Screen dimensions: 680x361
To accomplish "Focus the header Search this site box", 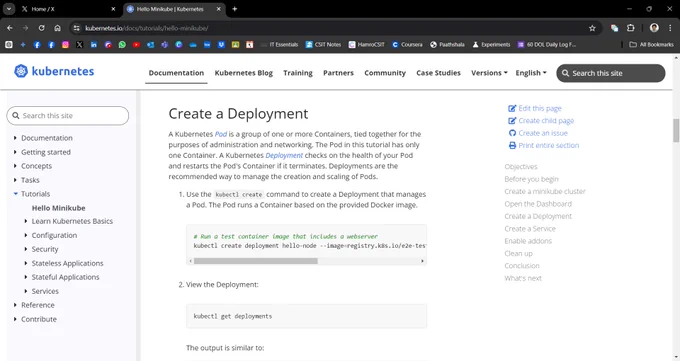I will click(x=611, y=73).
